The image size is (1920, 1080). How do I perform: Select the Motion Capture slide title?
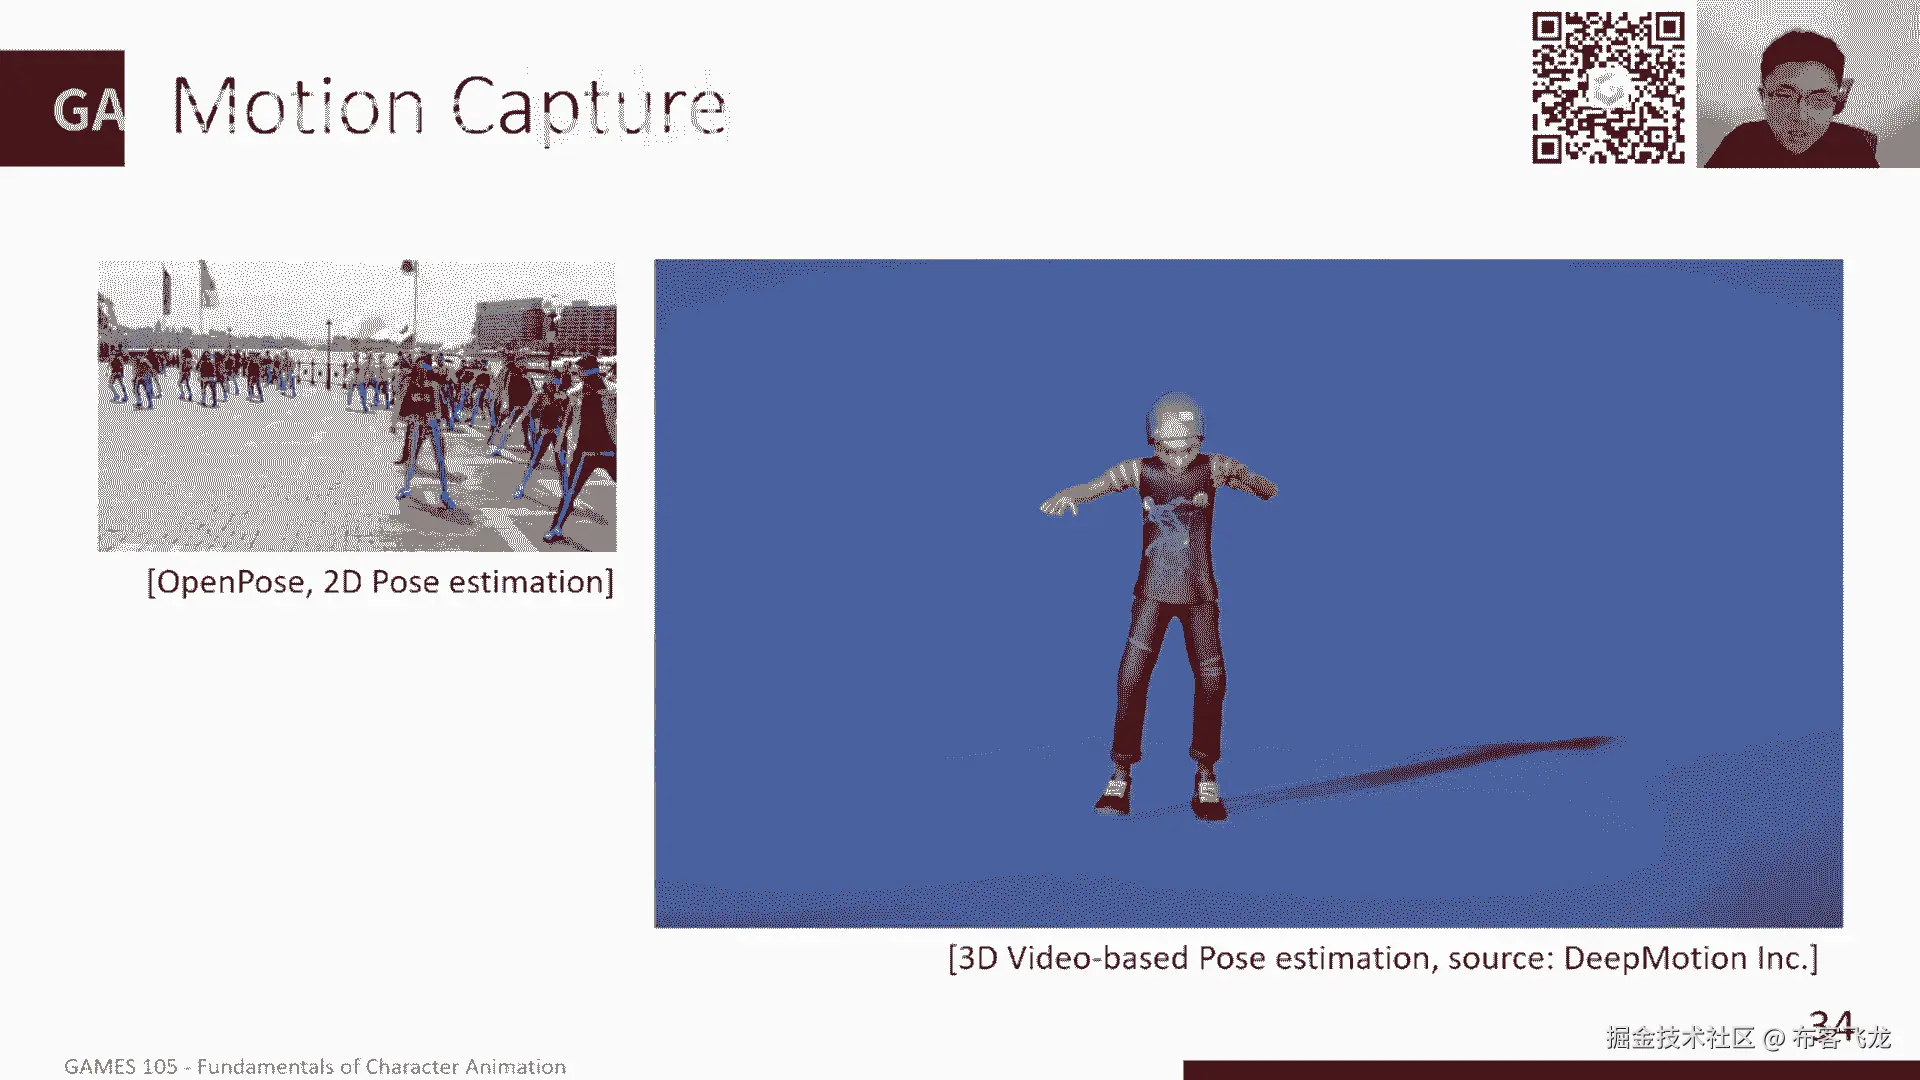coord(449,106)
